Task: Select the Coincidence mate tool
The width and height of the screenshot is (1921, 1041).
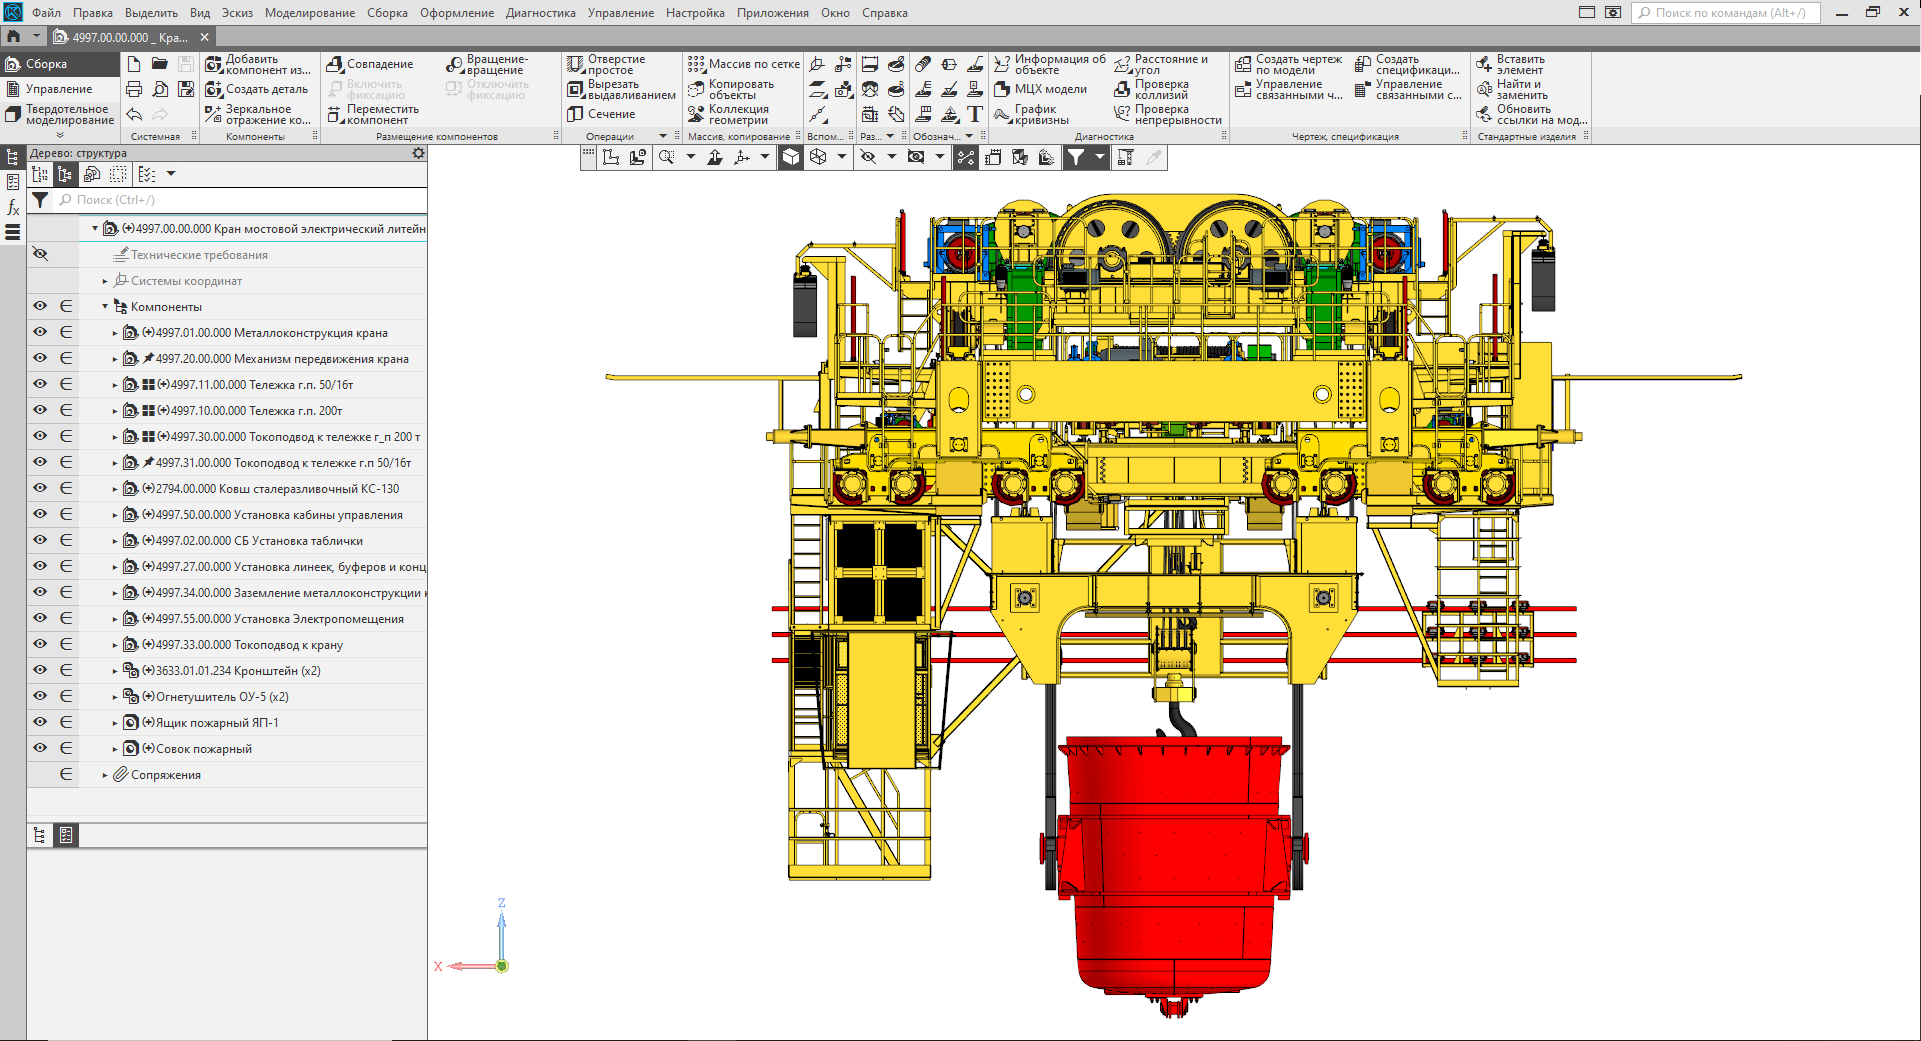Action: [x=370, y=64]
